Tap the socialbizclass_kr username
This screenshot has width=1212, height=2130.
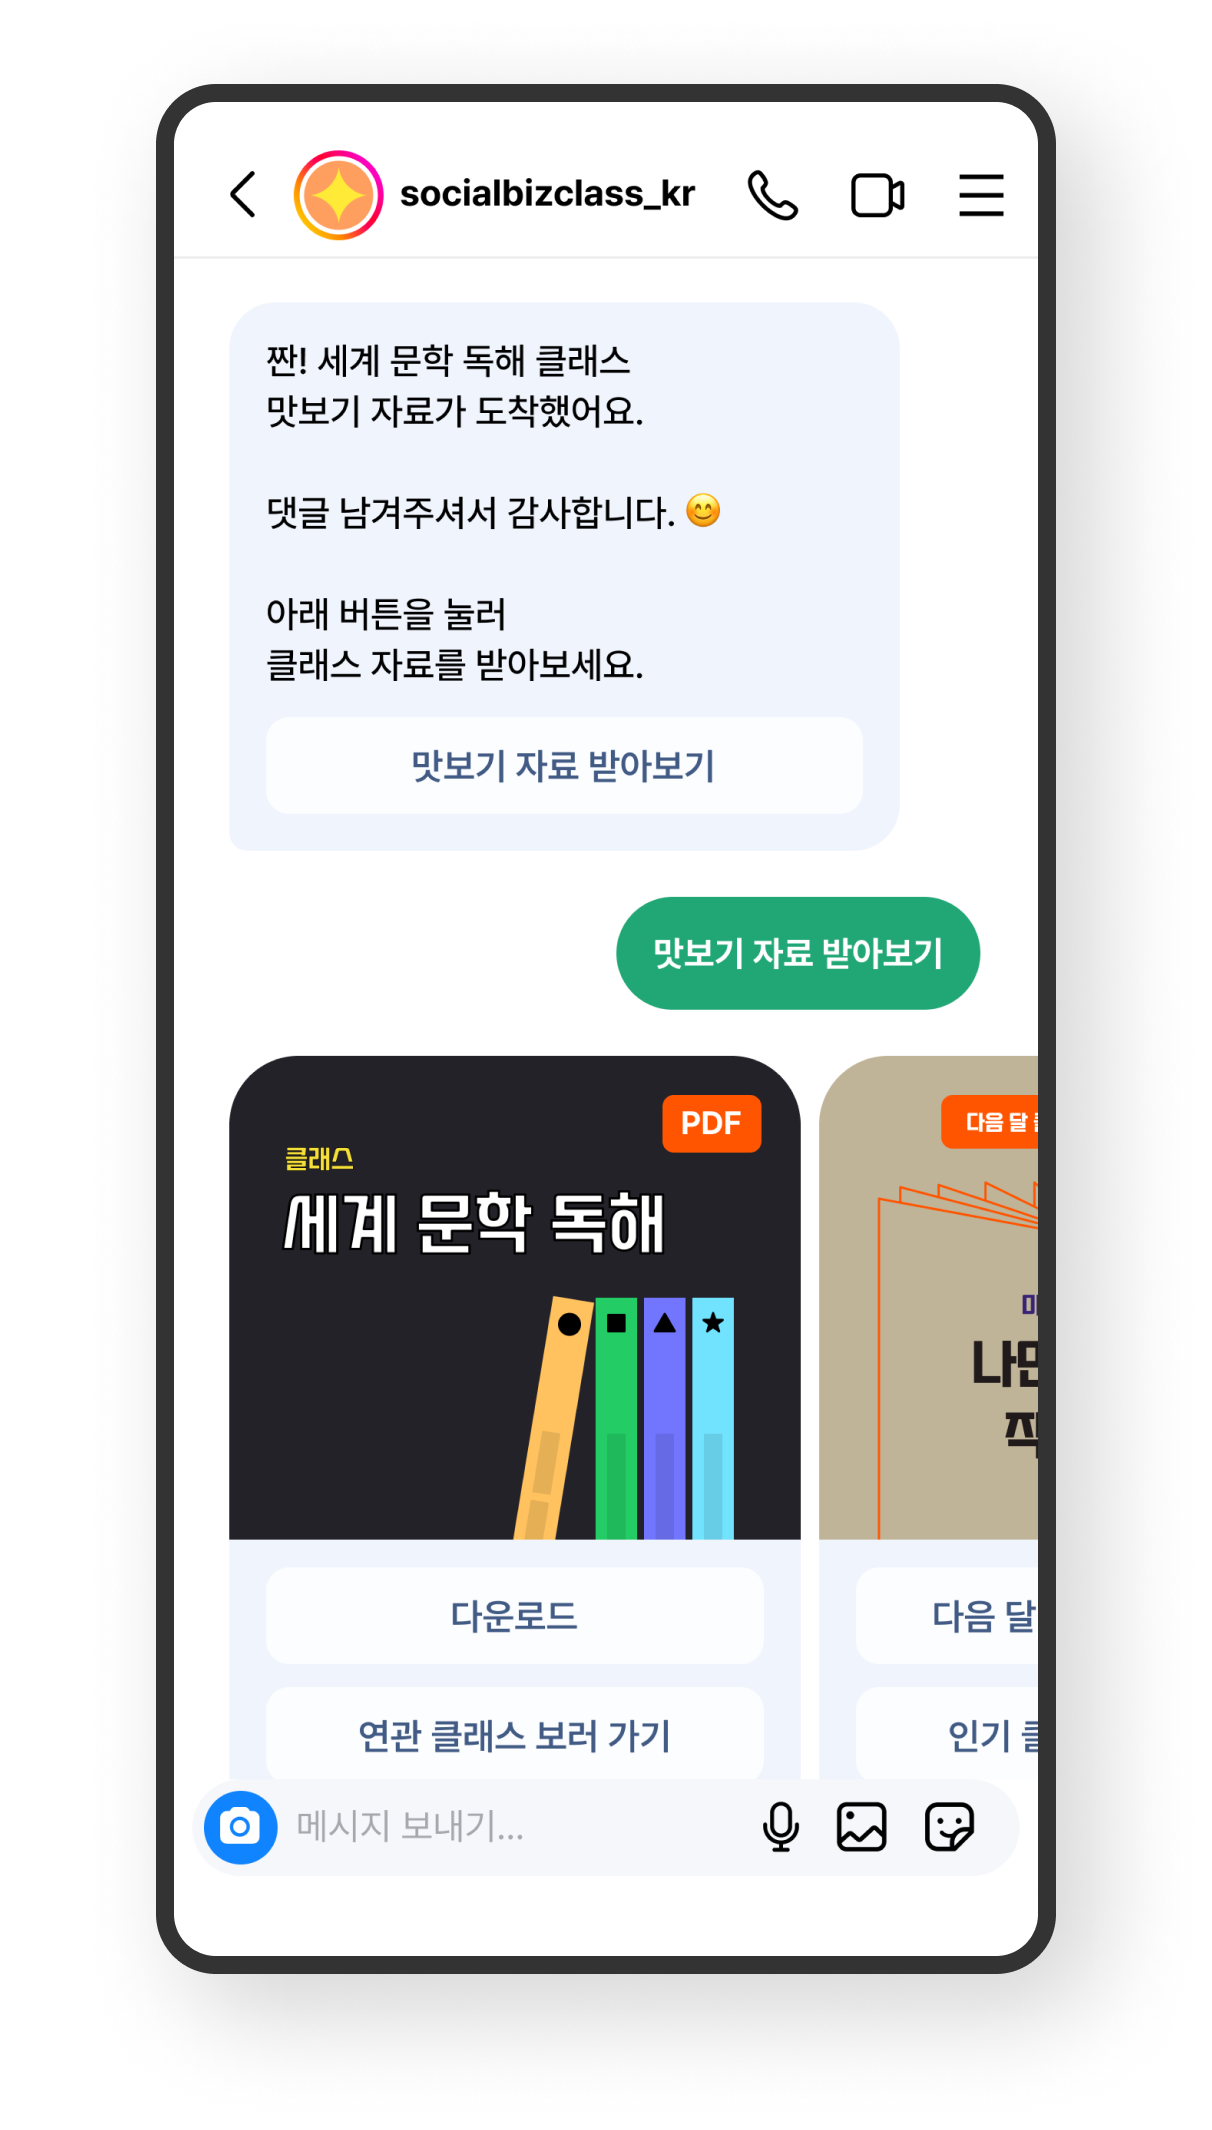click(x=547, y=194)
